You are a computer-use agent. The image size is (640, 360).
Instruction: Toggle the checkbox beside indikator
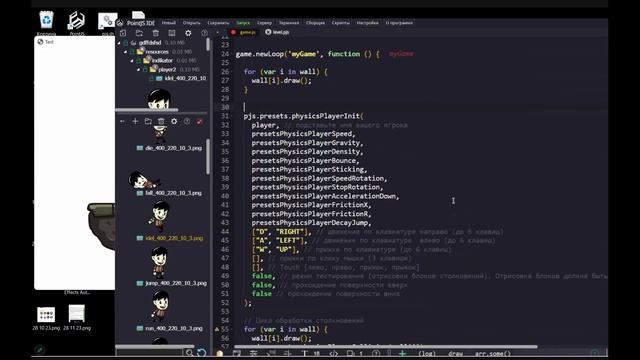tap(139, 61)
